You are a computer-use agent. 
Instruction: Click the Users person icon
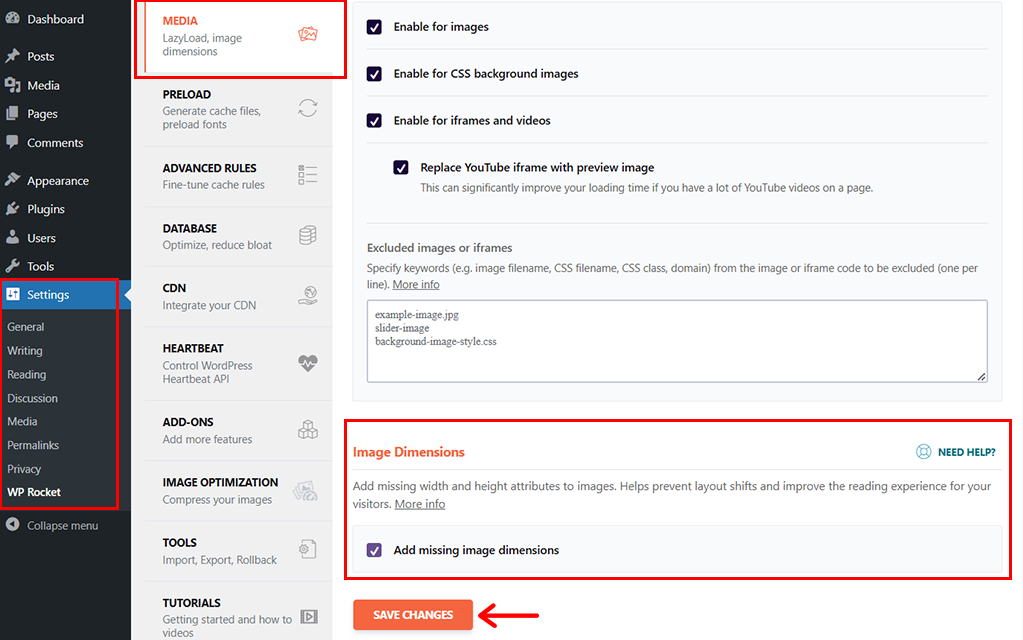pos(12,237)
